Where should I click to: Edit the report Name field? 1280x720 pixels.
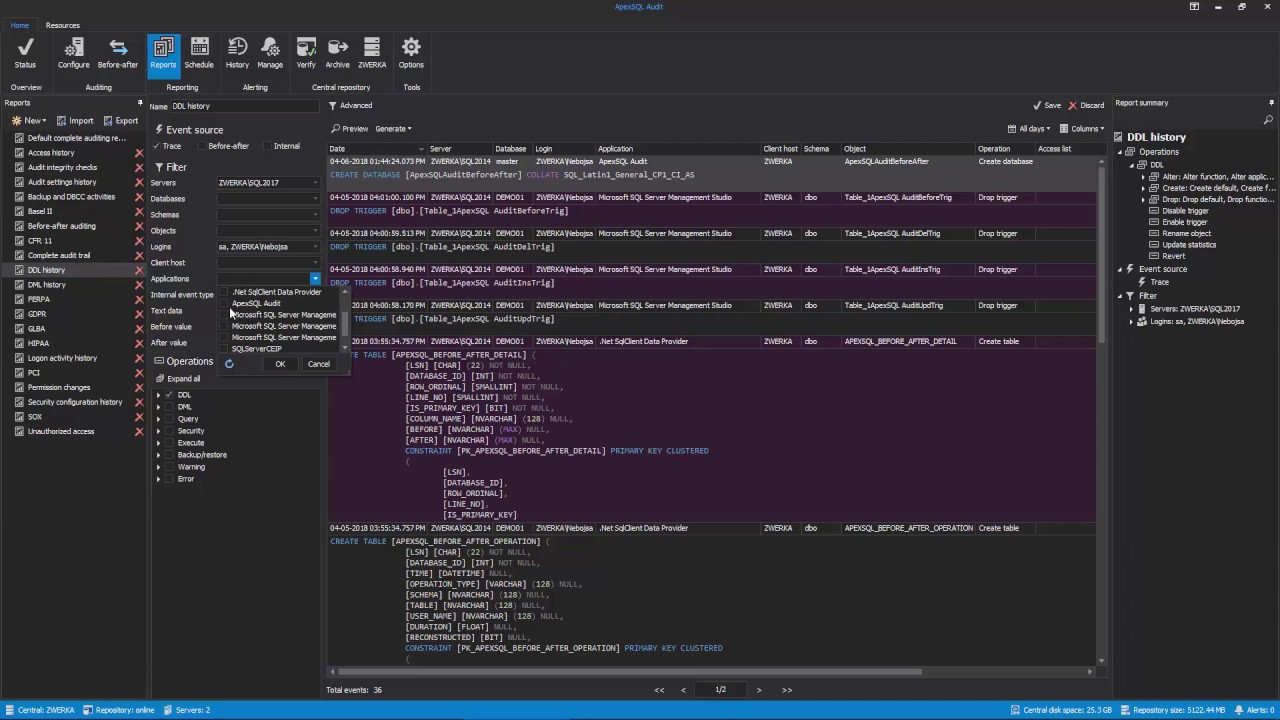[x=245, y=106]
